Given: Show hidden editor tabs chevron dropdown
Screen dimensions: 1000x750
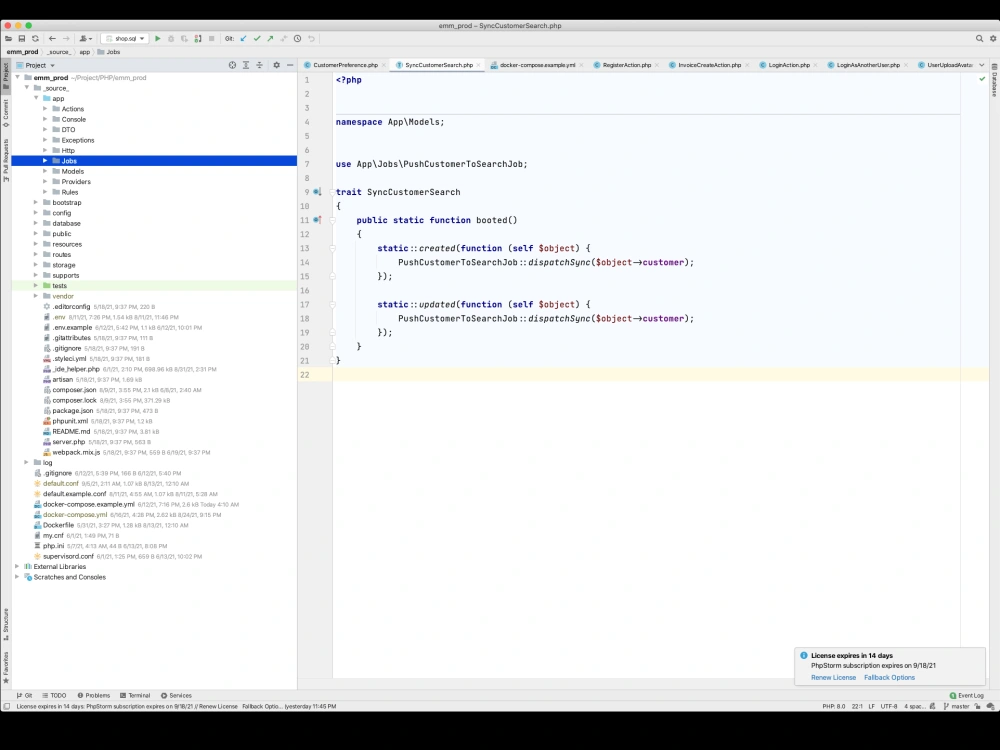Looking at the screenshot, I should tap(982, 65).
